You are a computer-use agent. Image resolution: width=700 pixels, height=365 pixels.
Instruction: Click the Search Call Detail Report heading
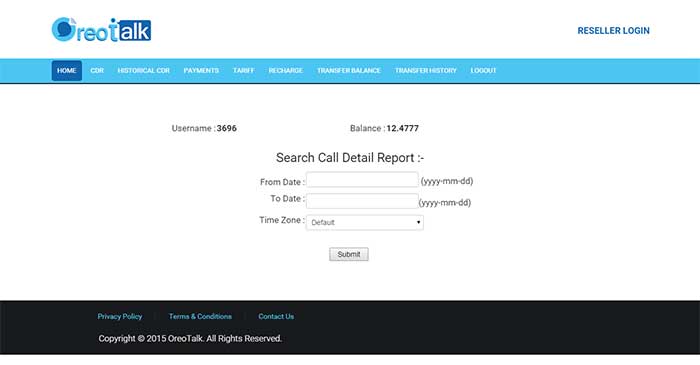(350, 158)
